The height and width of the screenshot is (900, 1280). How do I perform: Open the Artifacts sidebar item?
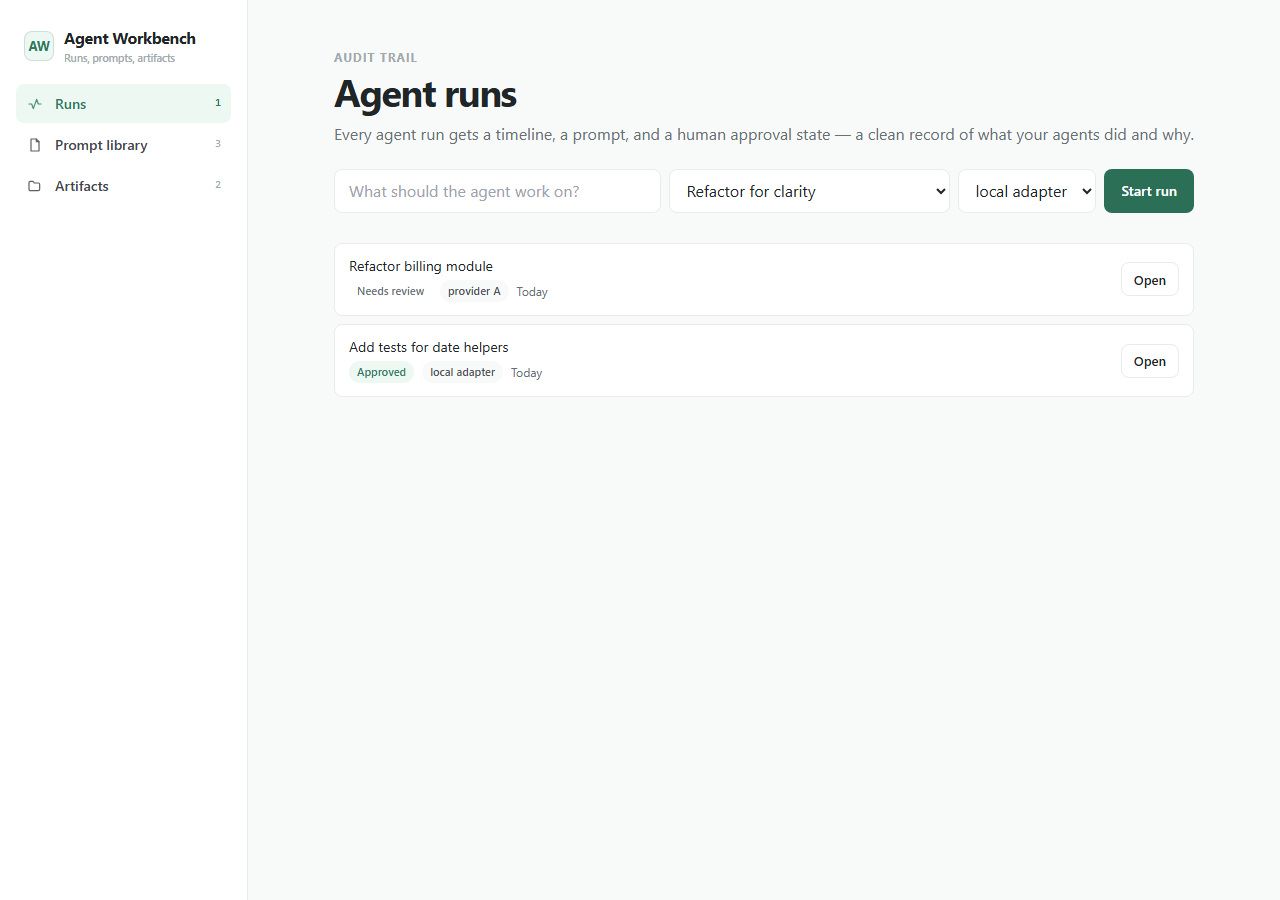pos(123,186)
